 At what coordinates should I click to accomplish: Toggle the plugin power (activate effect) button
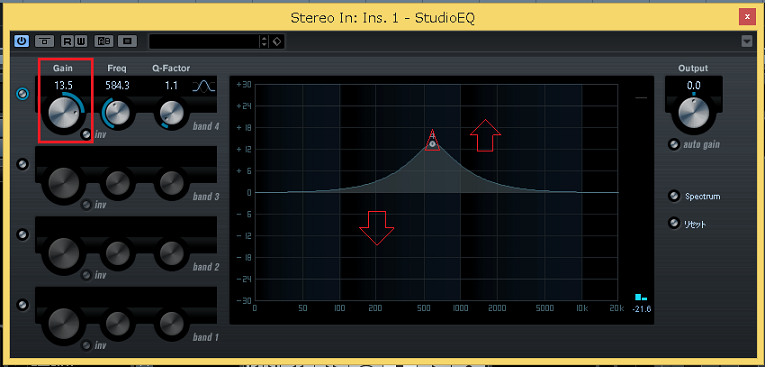coord(21,41)
